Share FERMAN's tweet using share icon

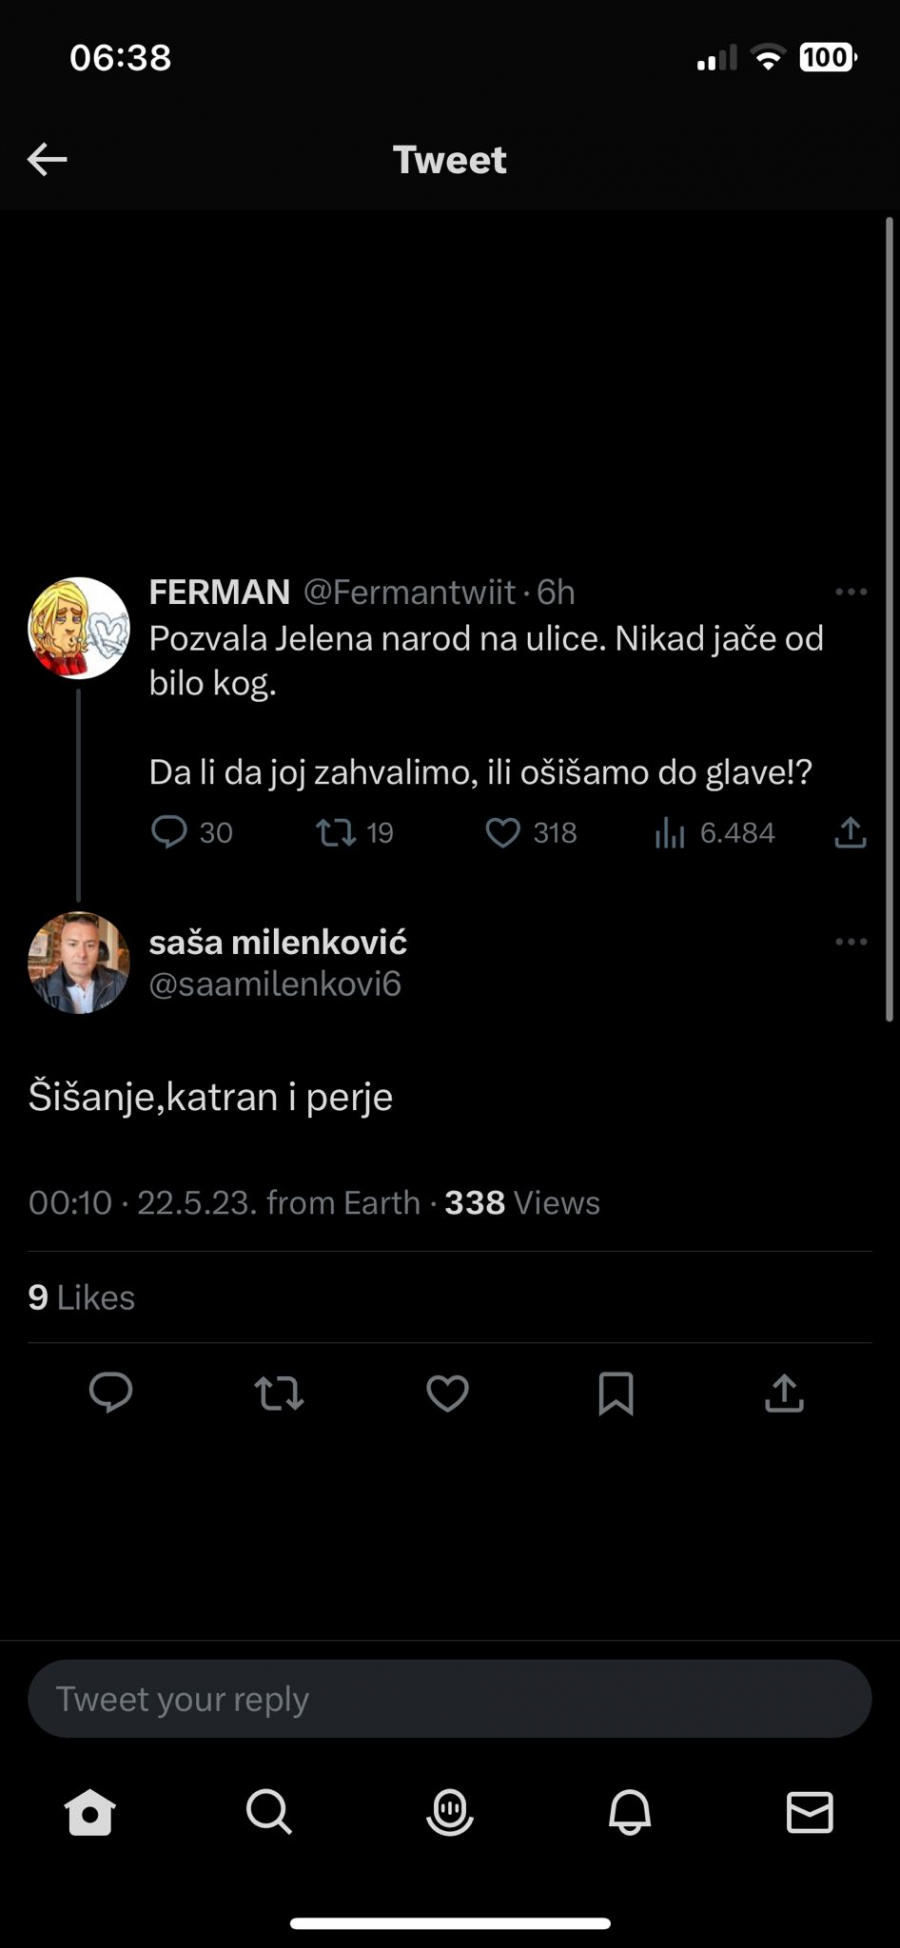click(850, 832)
